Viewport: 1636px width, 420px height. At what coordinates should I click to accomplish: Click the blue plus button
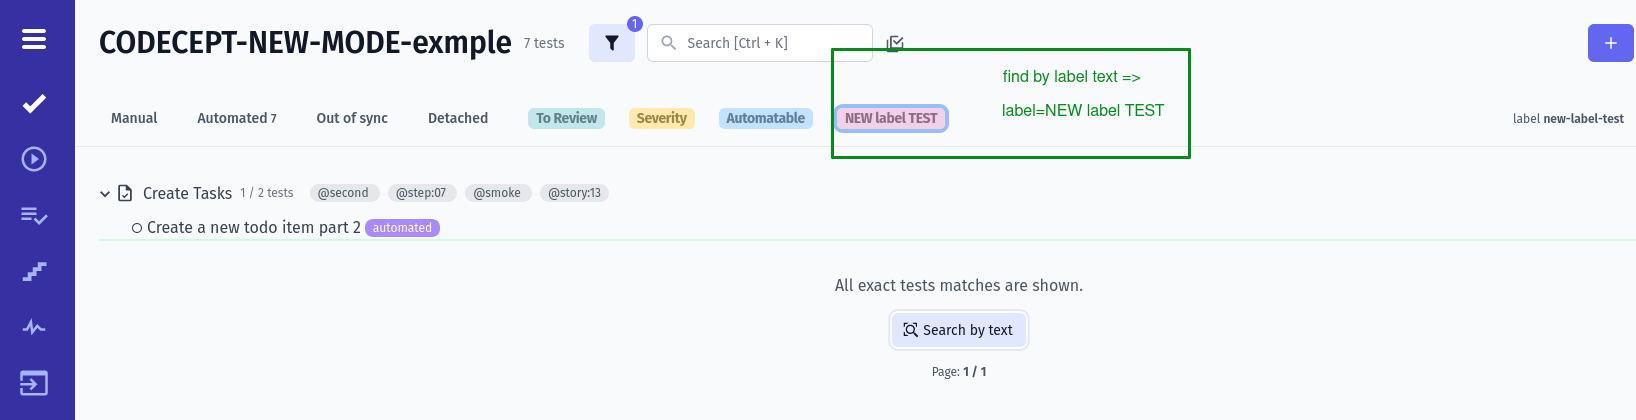pos(1610,43)
